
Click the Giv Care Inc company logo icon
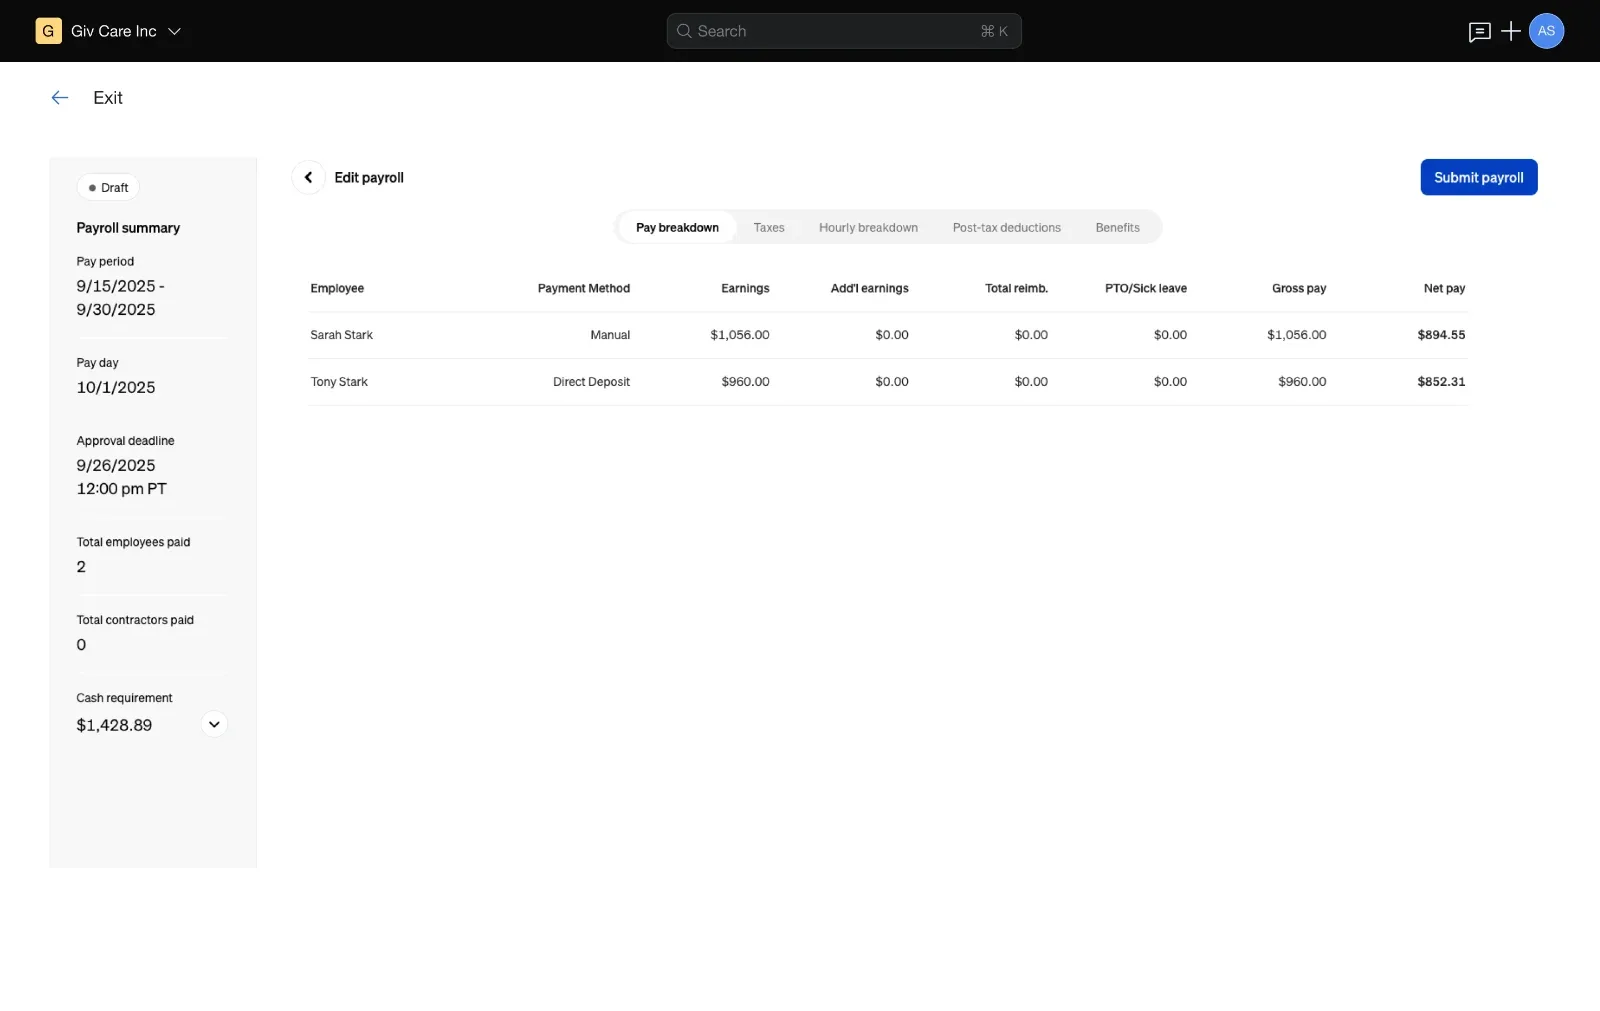click(x=48, y=31)
